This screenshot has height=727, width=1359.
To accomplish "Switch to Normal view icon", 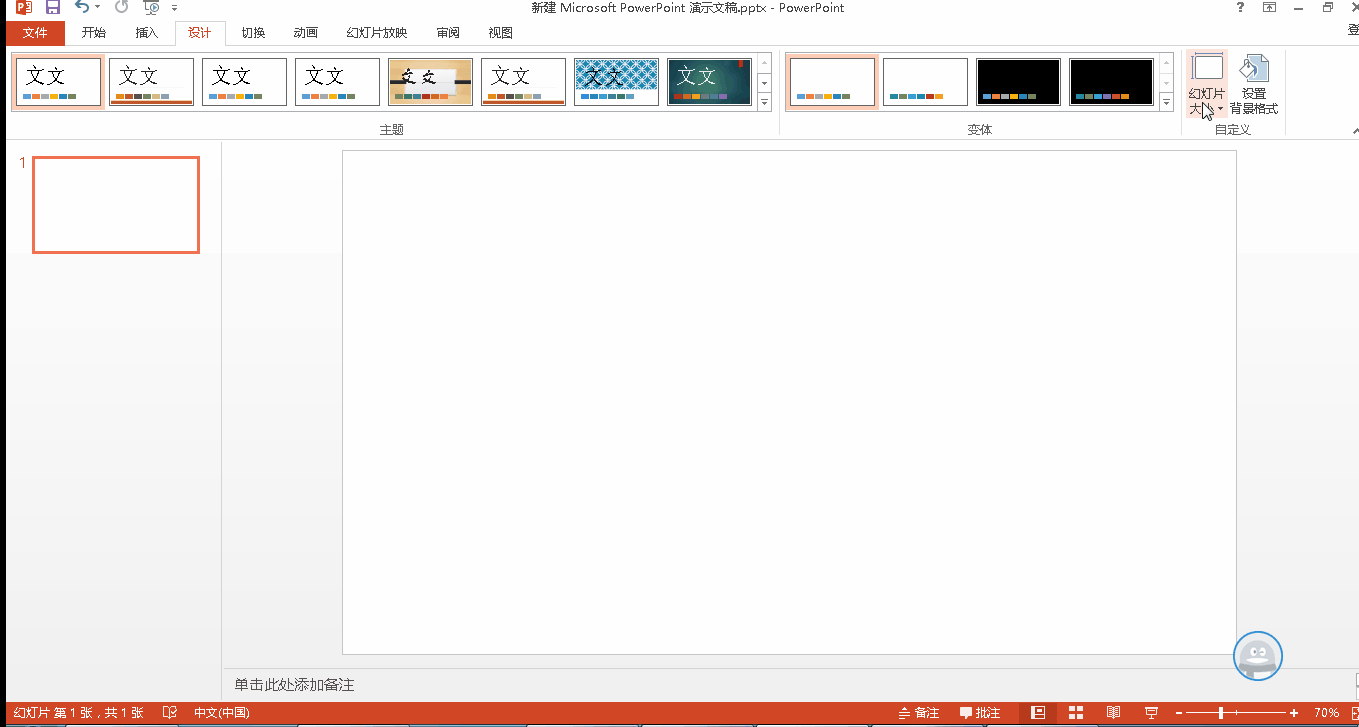I will point(1038,713).
